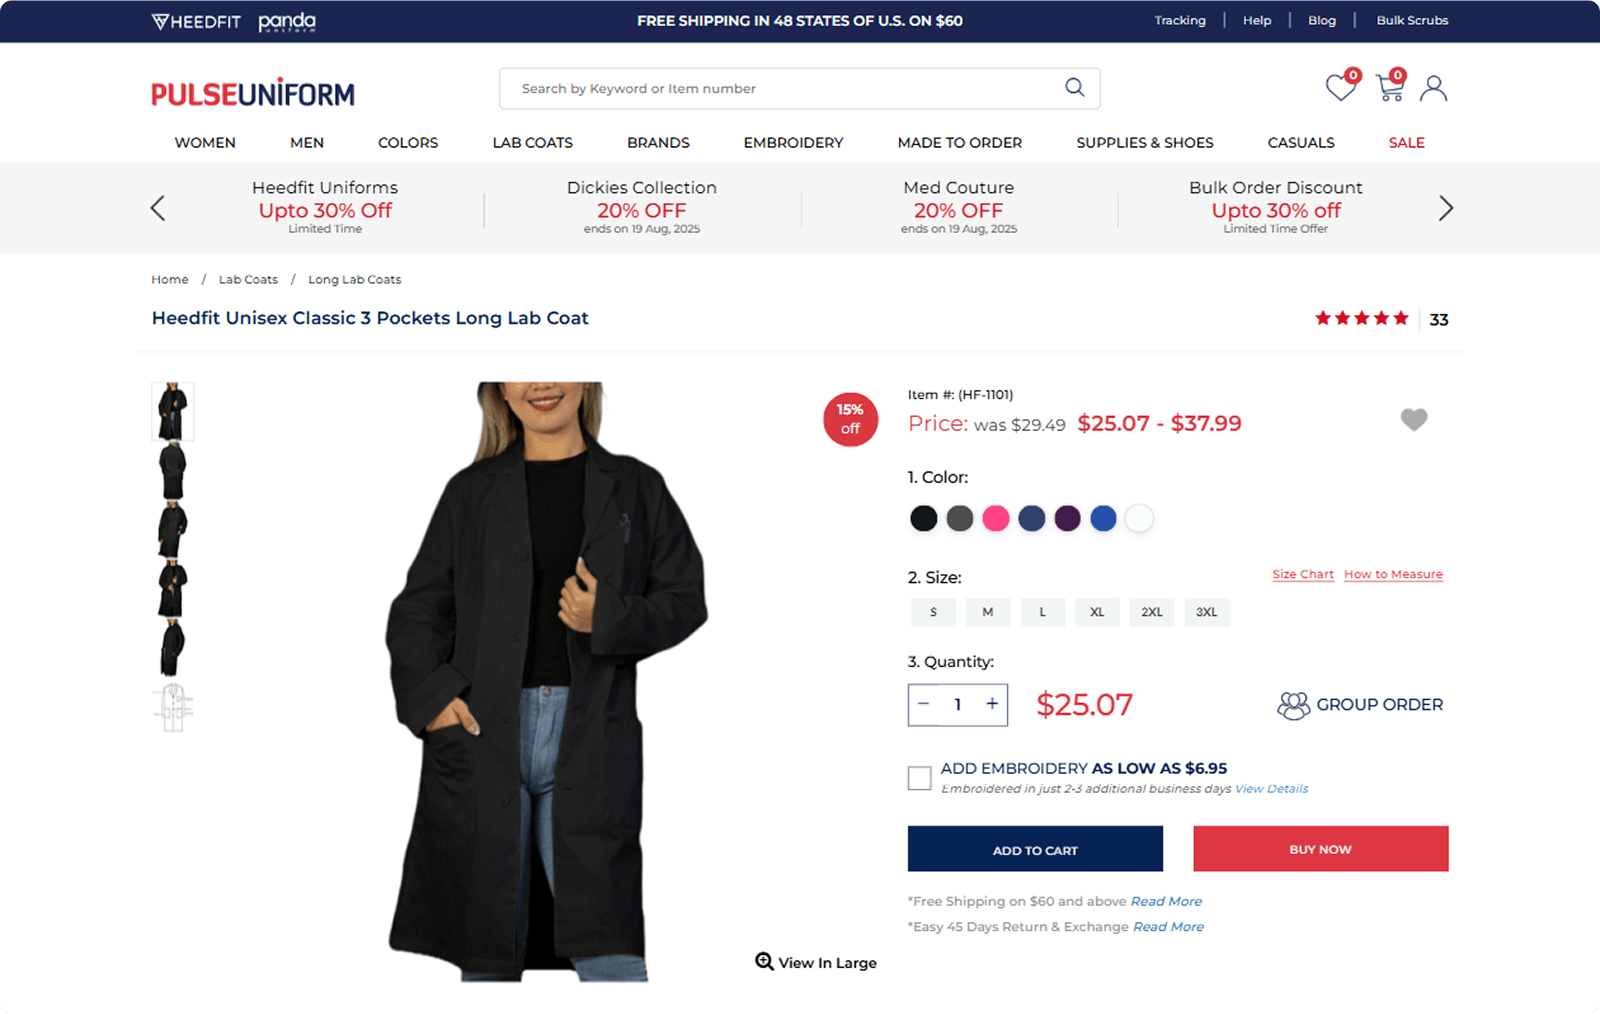Select size M option
Viewport: 1600px width, 1014px height.
pyautogui.click(x=988, y=612)
